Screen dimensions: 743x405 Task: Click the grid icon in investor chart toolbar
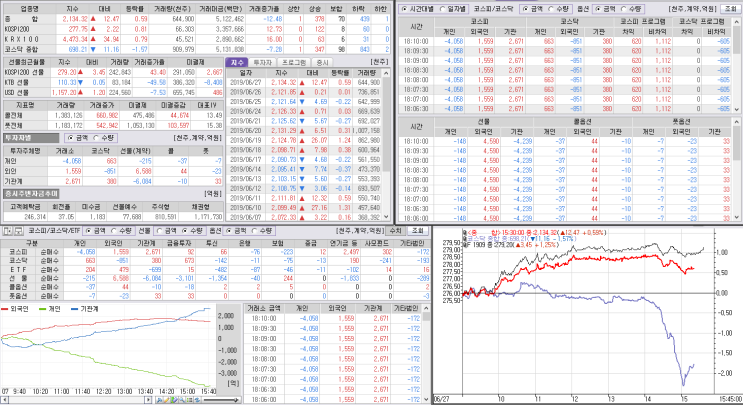(190, 400)
